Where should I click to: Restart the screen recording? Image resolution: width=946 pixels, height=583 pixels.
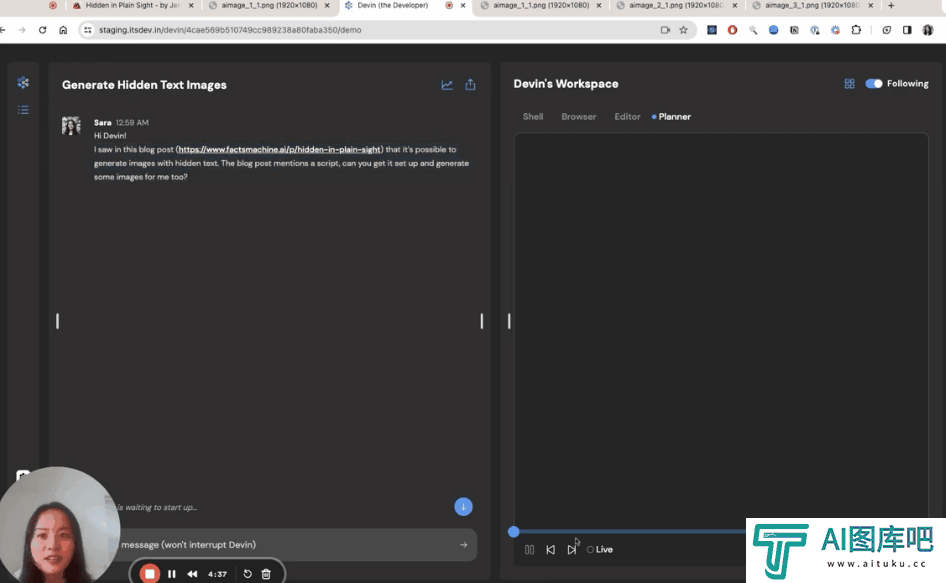tap(247, 574)
